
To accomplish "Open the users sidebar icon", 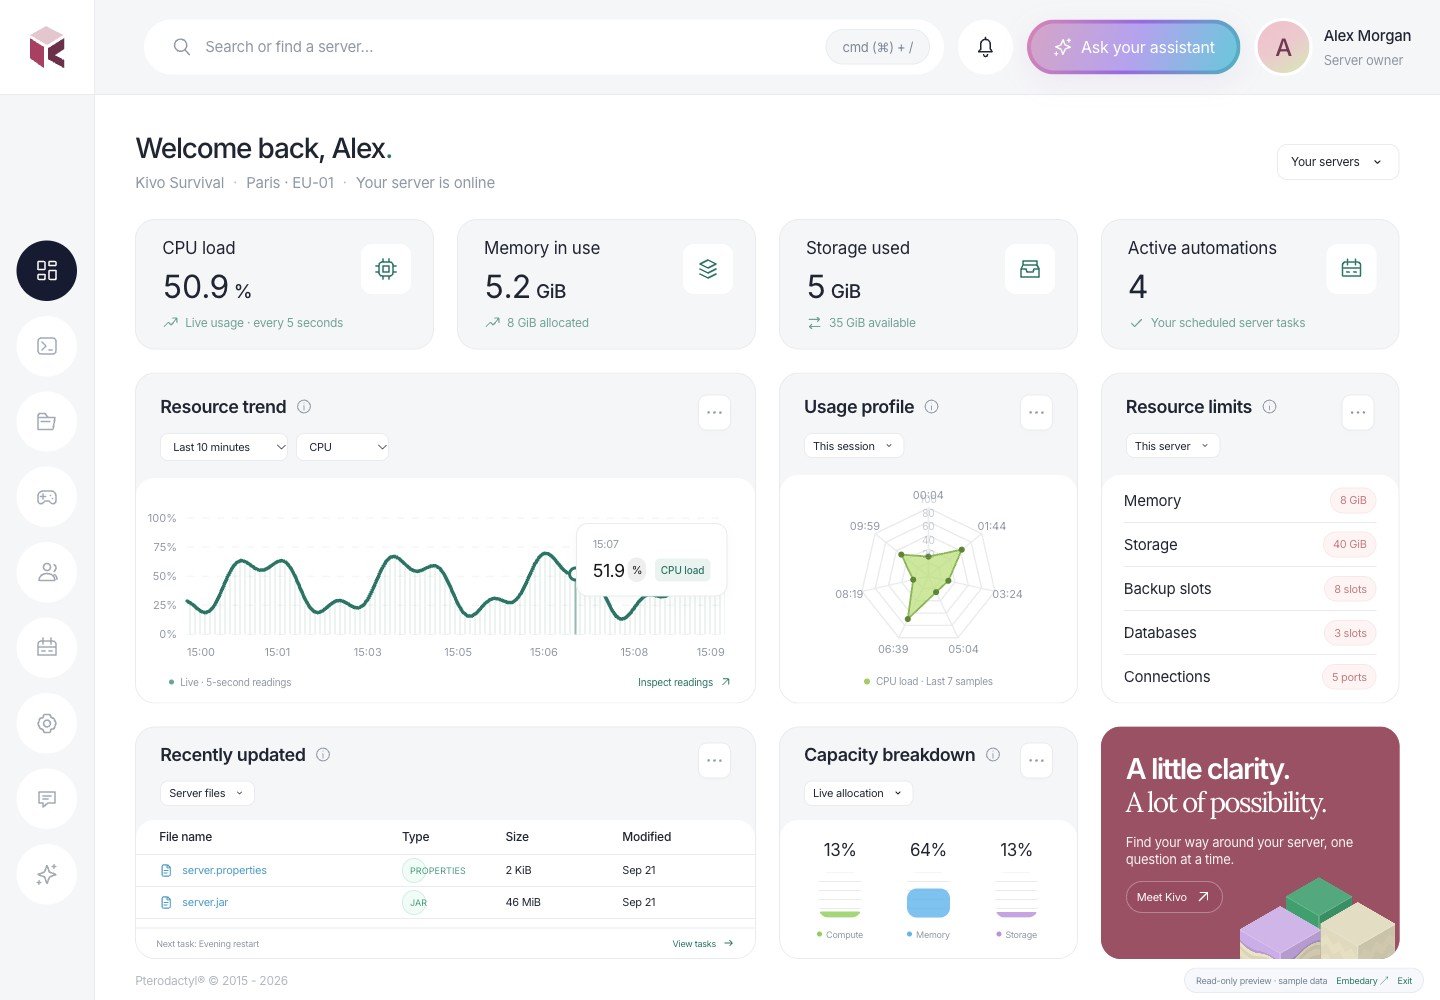I will (47, 572).
